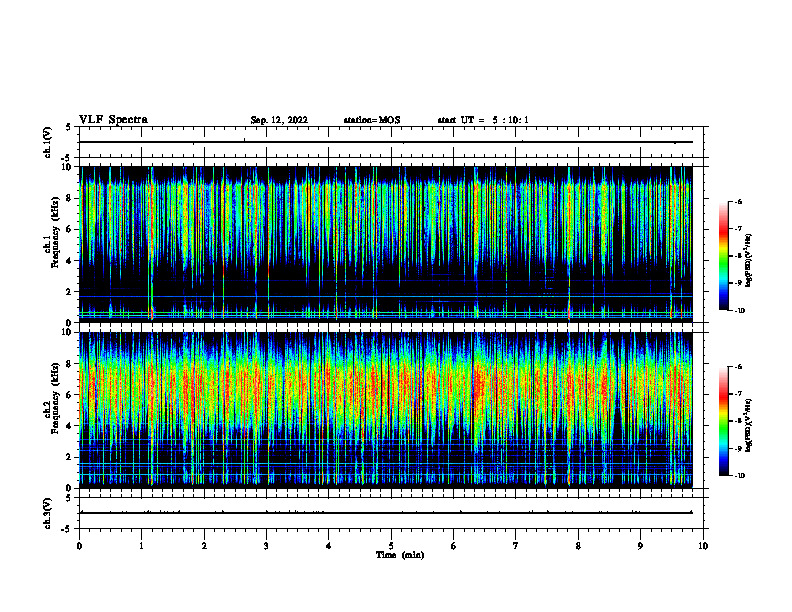Click the "VLF Spectra" title text

click(113, 120)
